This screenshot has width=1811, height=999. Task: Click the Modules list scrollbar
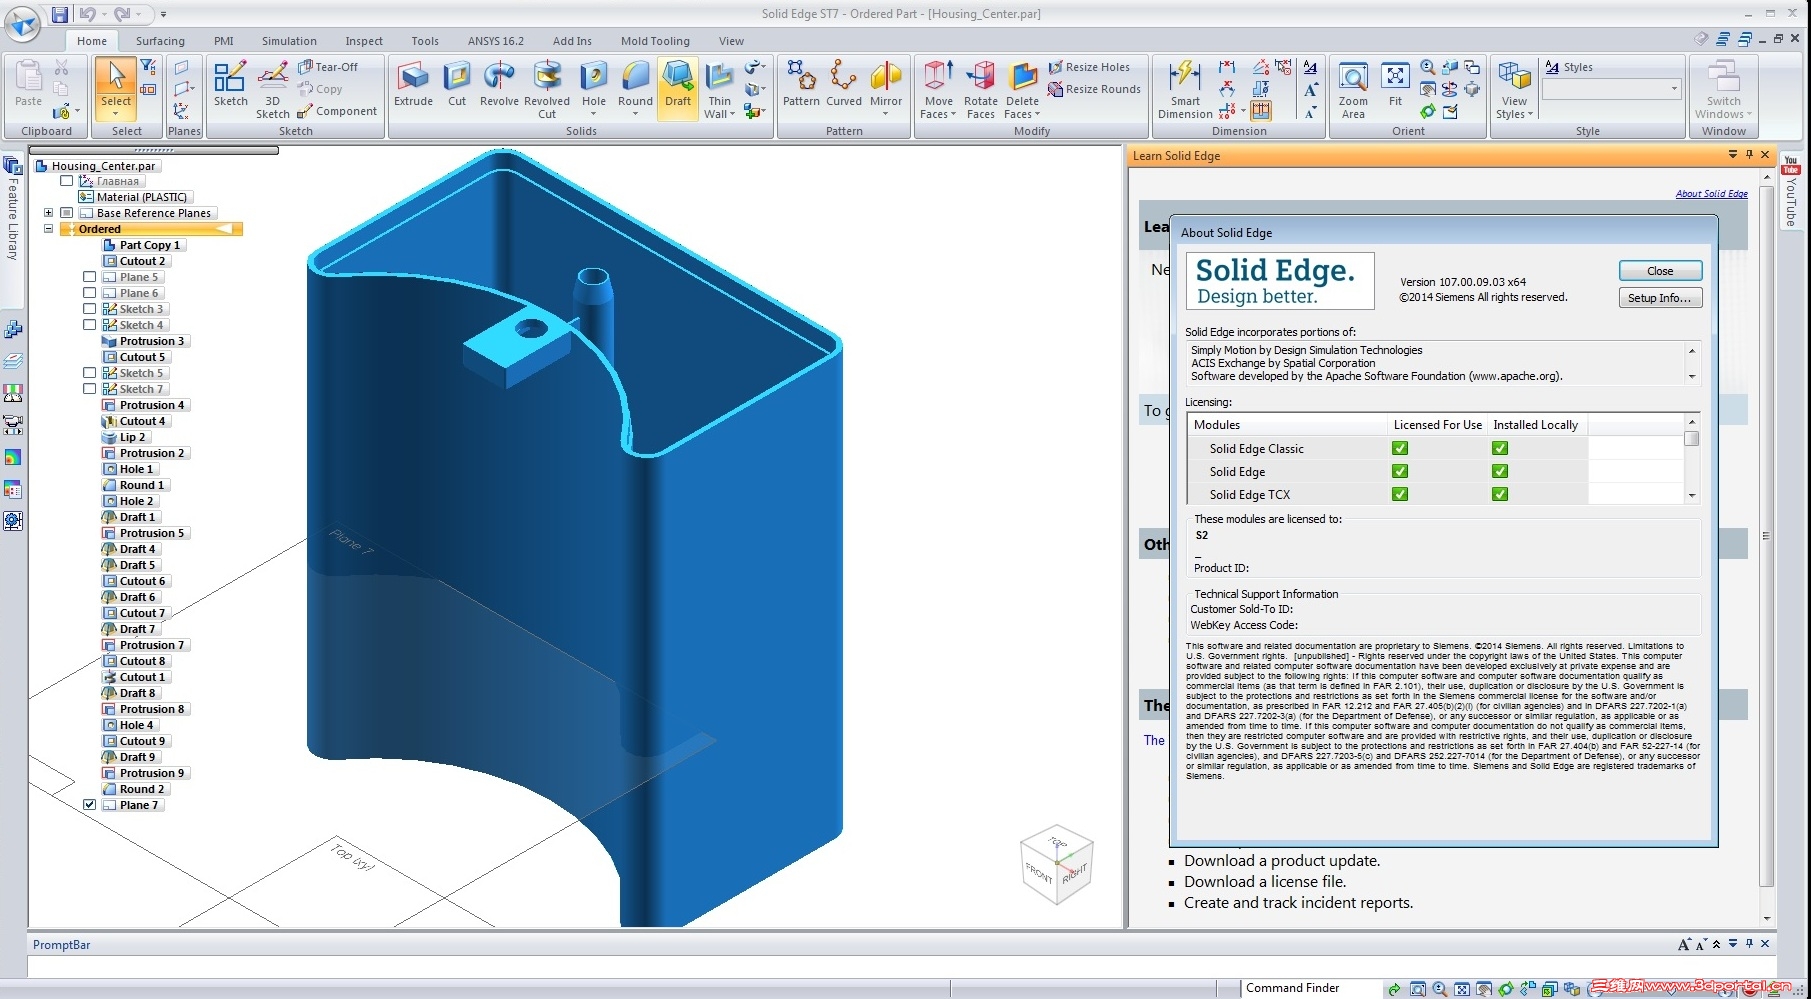1691,460
